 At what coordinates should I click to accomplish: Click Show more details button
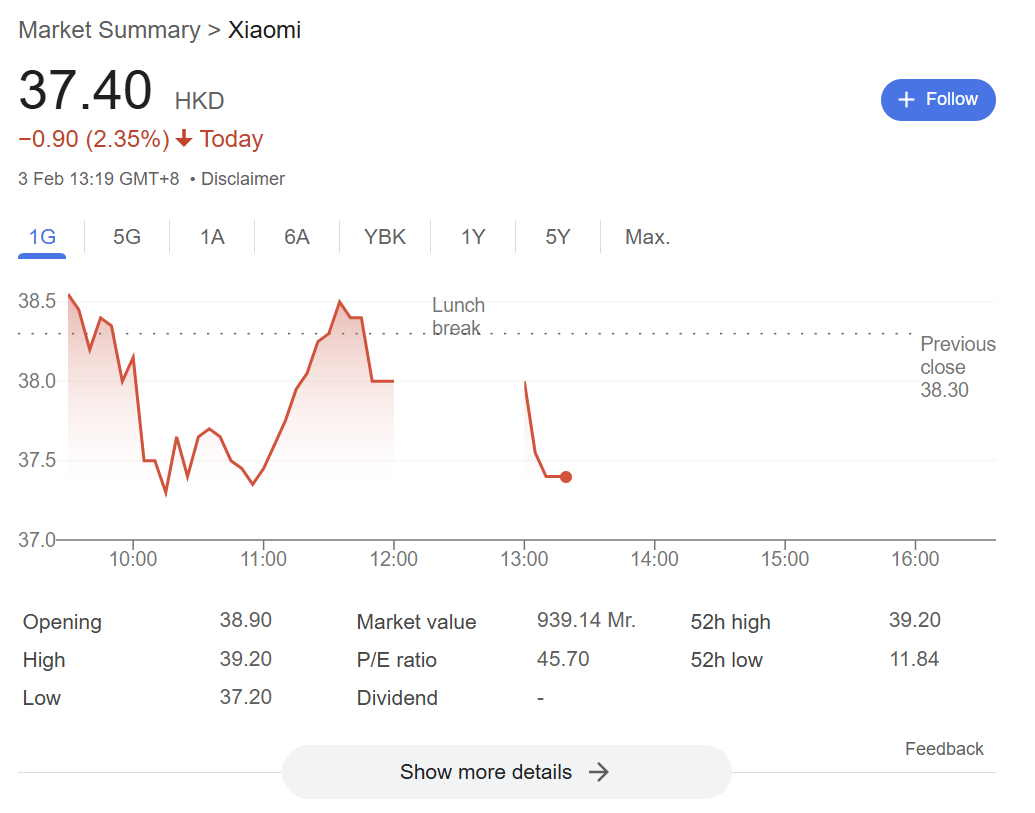click(x=506, y=771)
